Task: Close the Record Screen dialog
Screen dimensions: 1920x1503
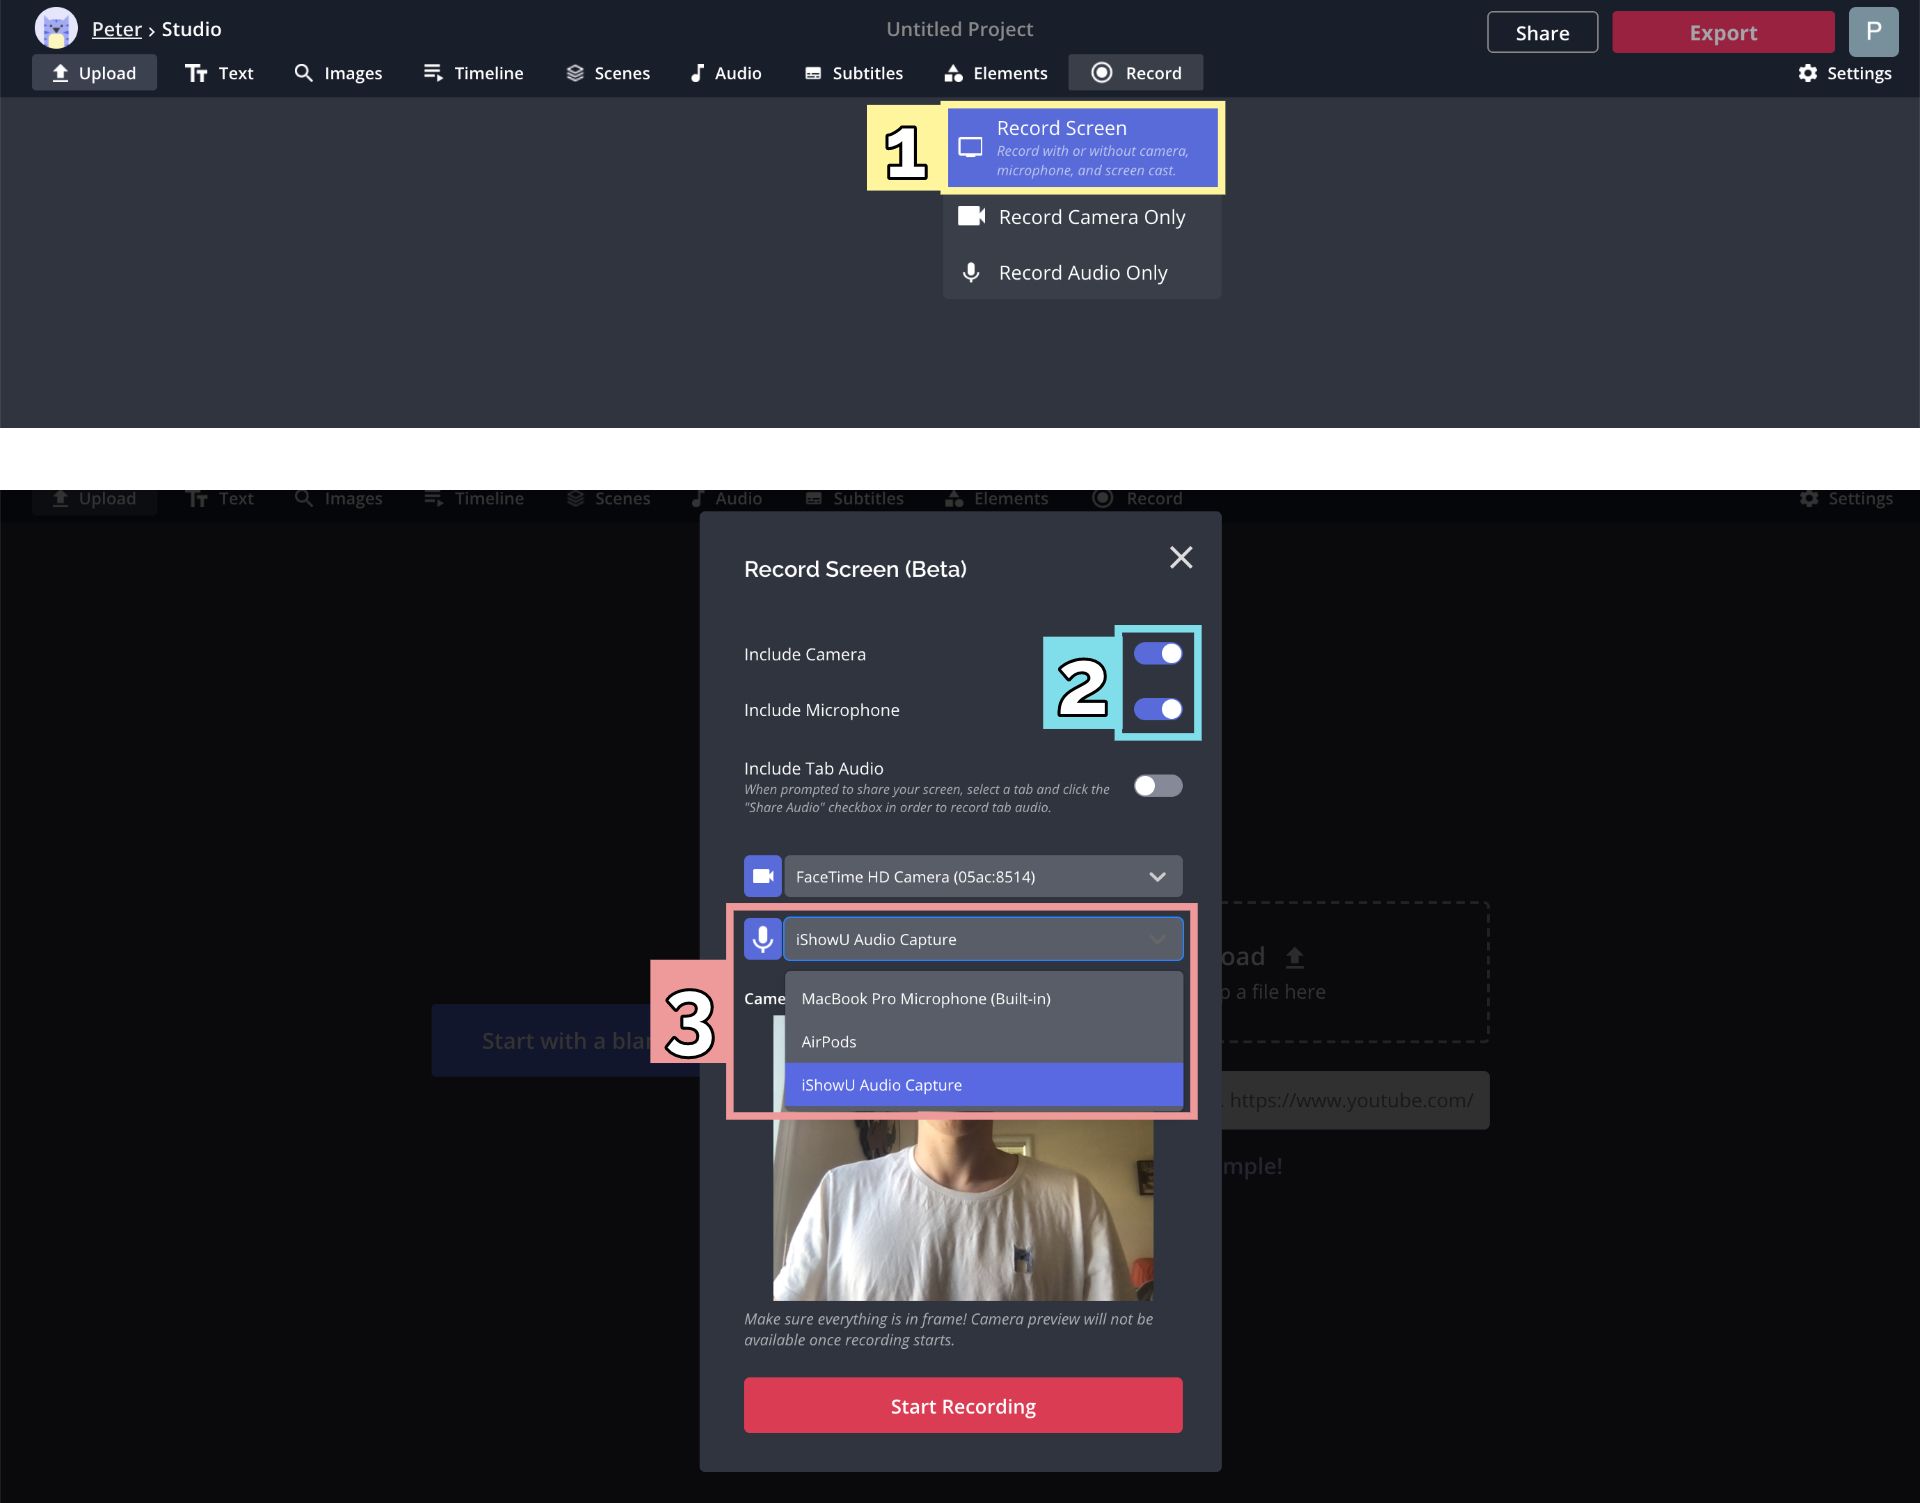Action: click(1181, 558)
